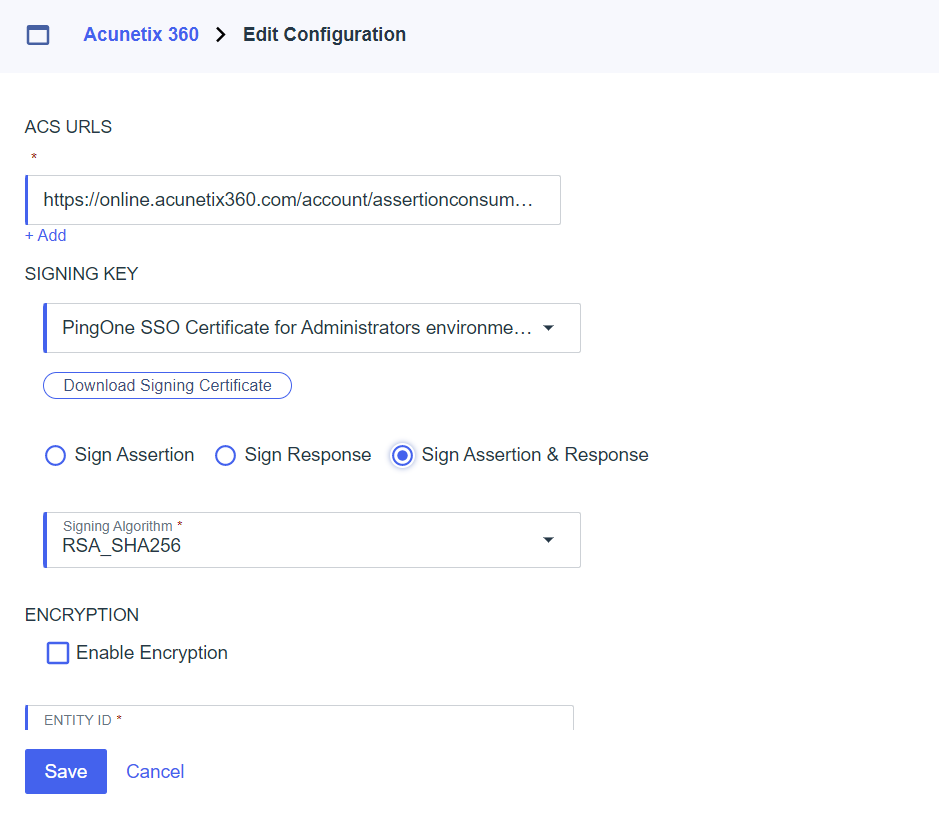This screenshot has height=815, width=939.
Task: Save the configuration
Action: 66,771
